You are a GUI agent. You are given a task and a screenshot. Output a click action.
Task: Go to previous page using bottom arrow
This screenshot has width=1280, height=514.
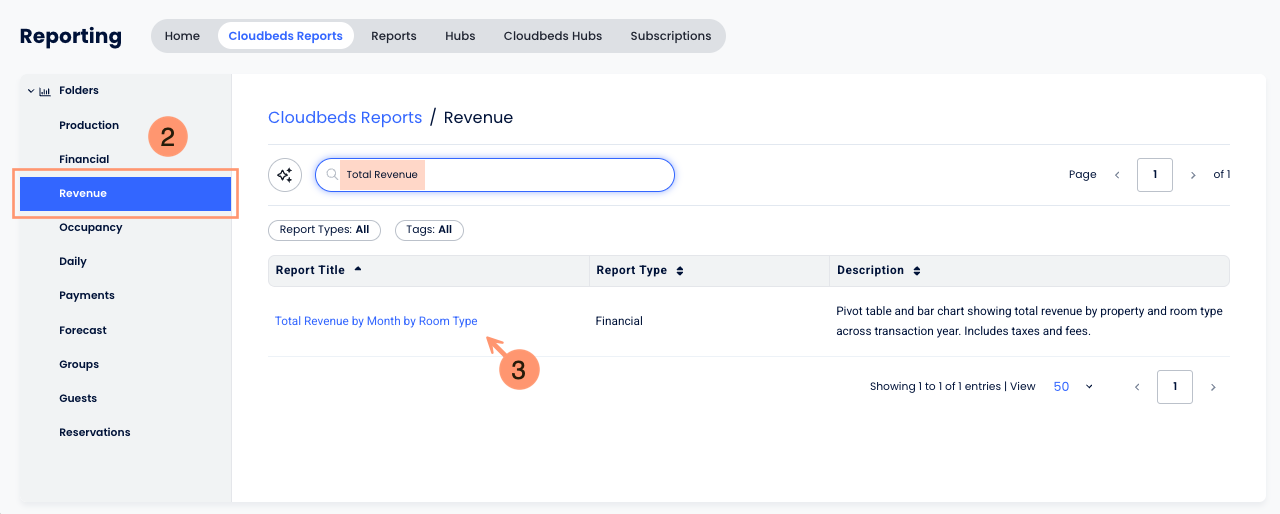[x=1137, y=387]
